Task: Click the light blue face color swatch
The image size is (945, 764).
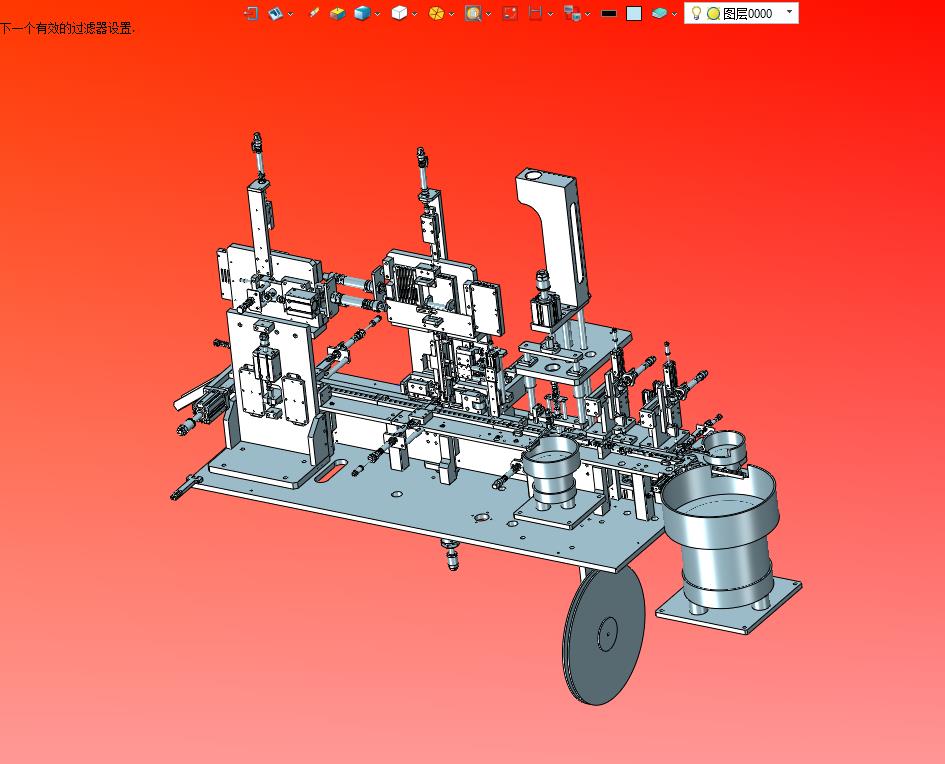Action: (634, 13)
